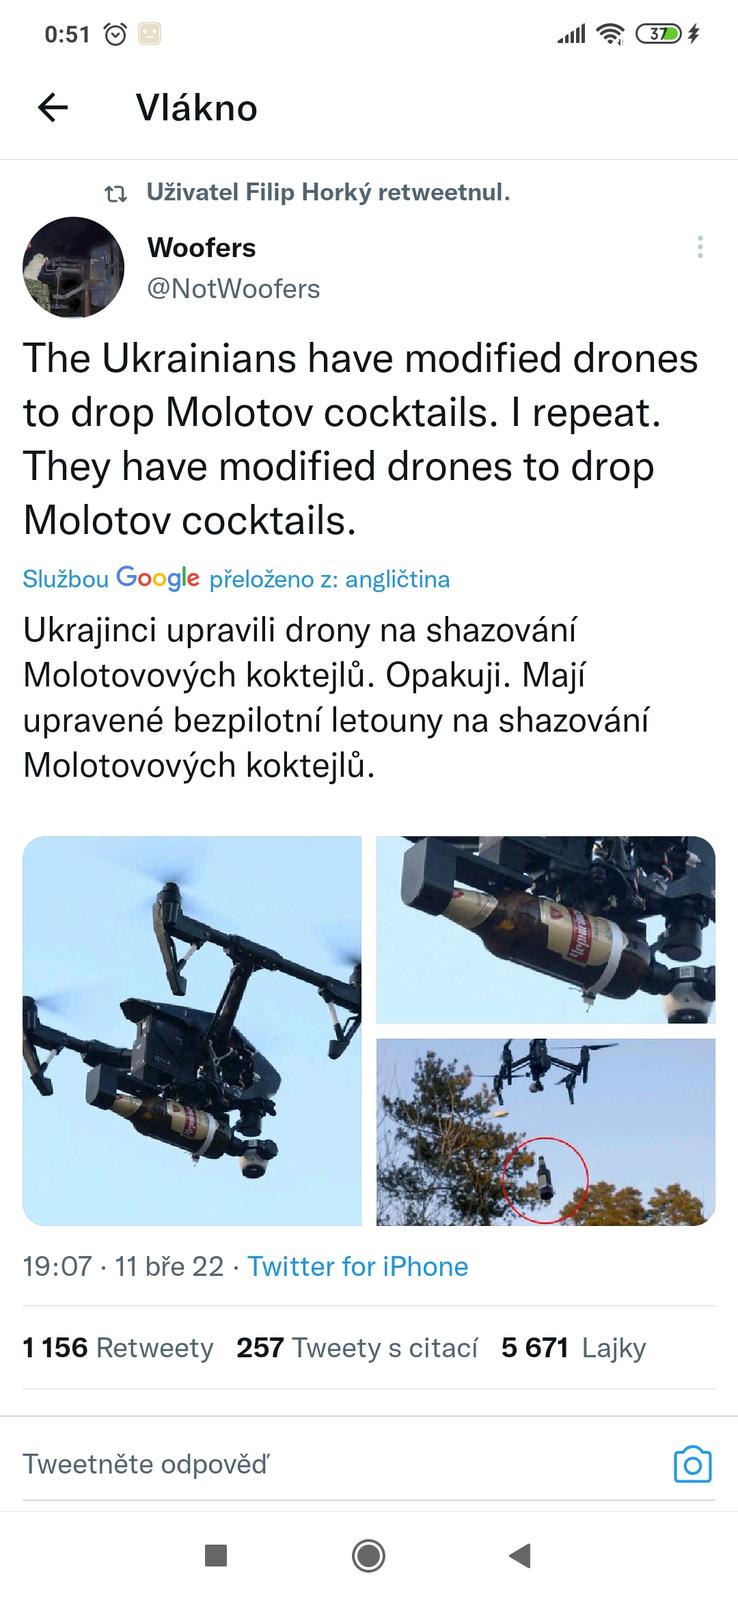Screen dimensions: 738x1600
Task: Tap the battery indicator in the status bar
Action: pos(658,34)
